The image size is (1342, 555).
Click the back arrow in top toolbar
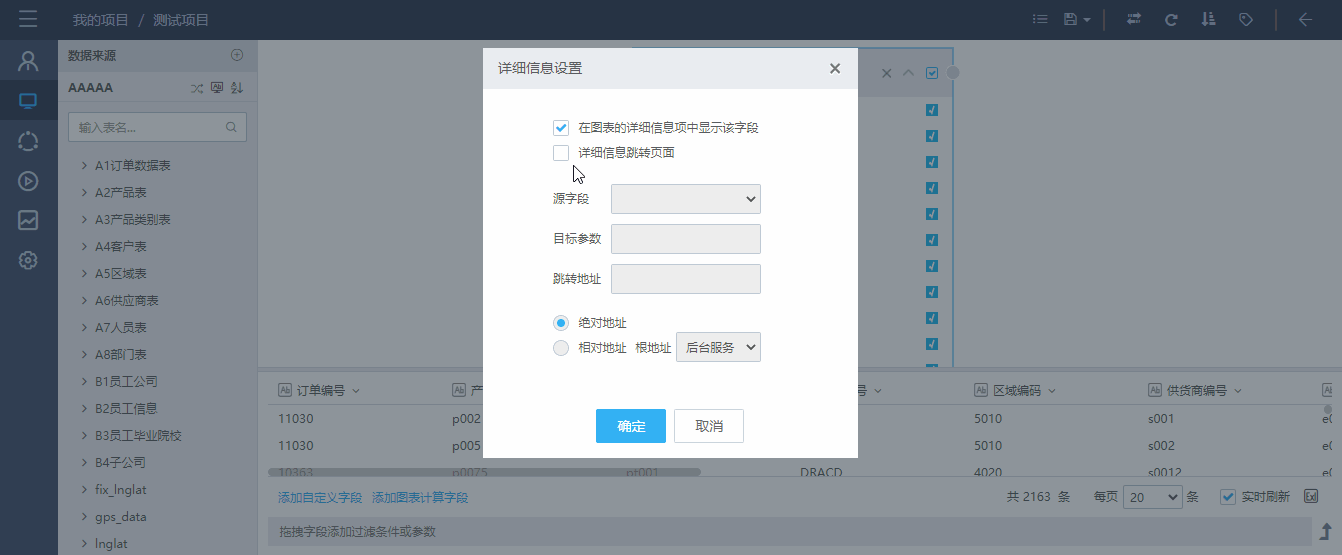(1305, 19)
